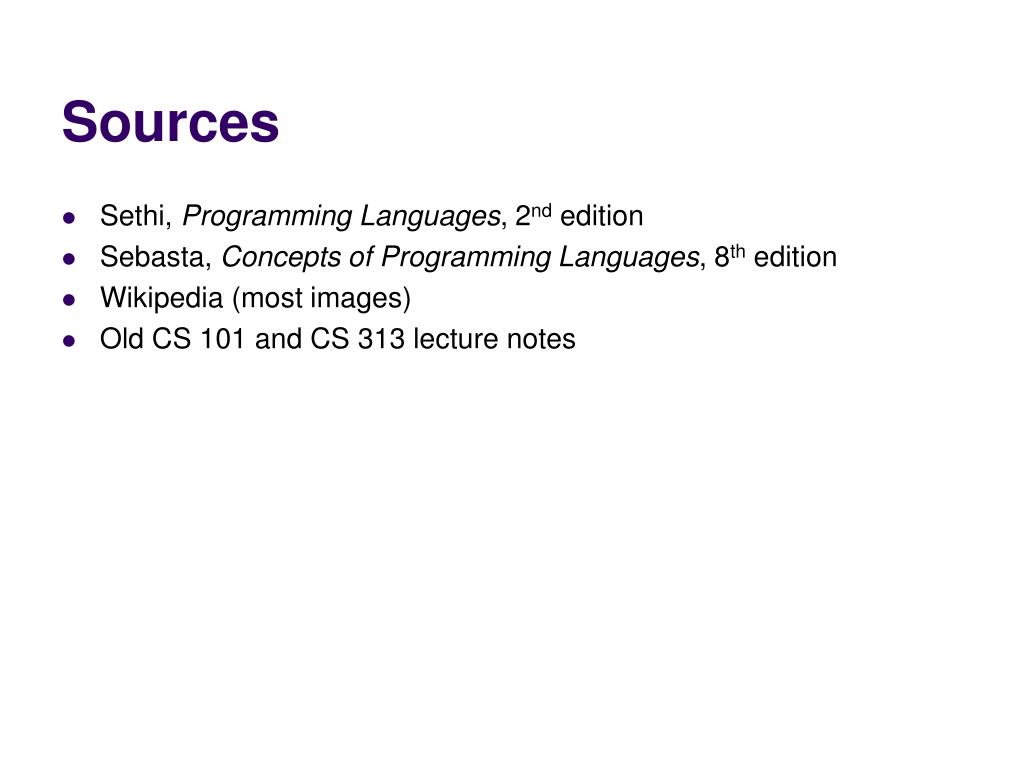This screenshot has height=768, width=1024.
Task: Click italic "Programming Languages" in first bullet
Action: pyautogui.click(x=341, y=217)
